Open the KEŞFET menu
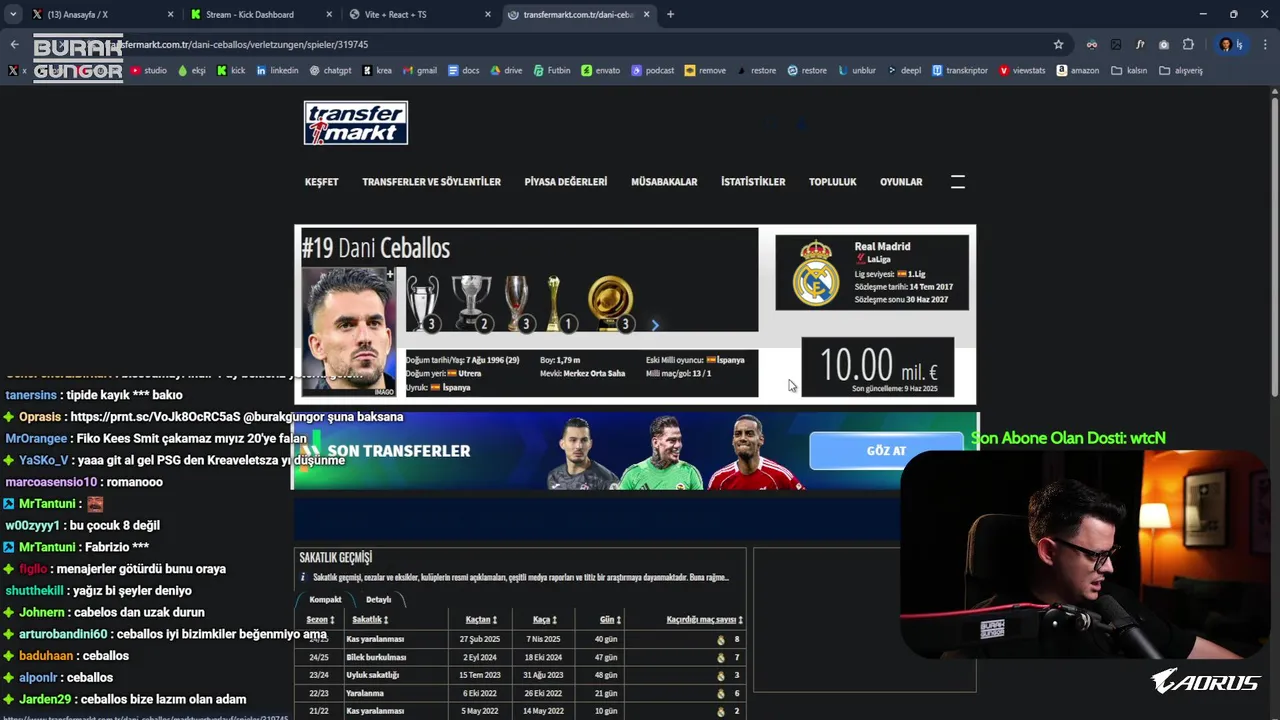The width and height of the screenshot is (1280, 720). coord(322,182)
